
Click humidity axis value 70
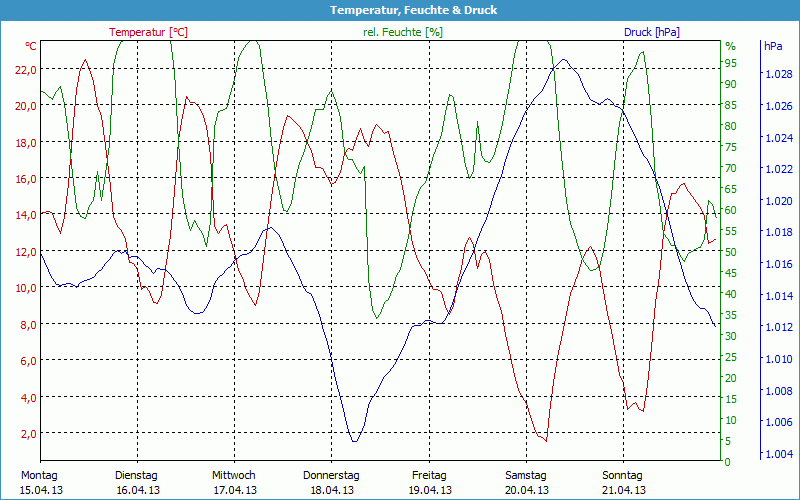pyautogui.click(x=731, y=168)
